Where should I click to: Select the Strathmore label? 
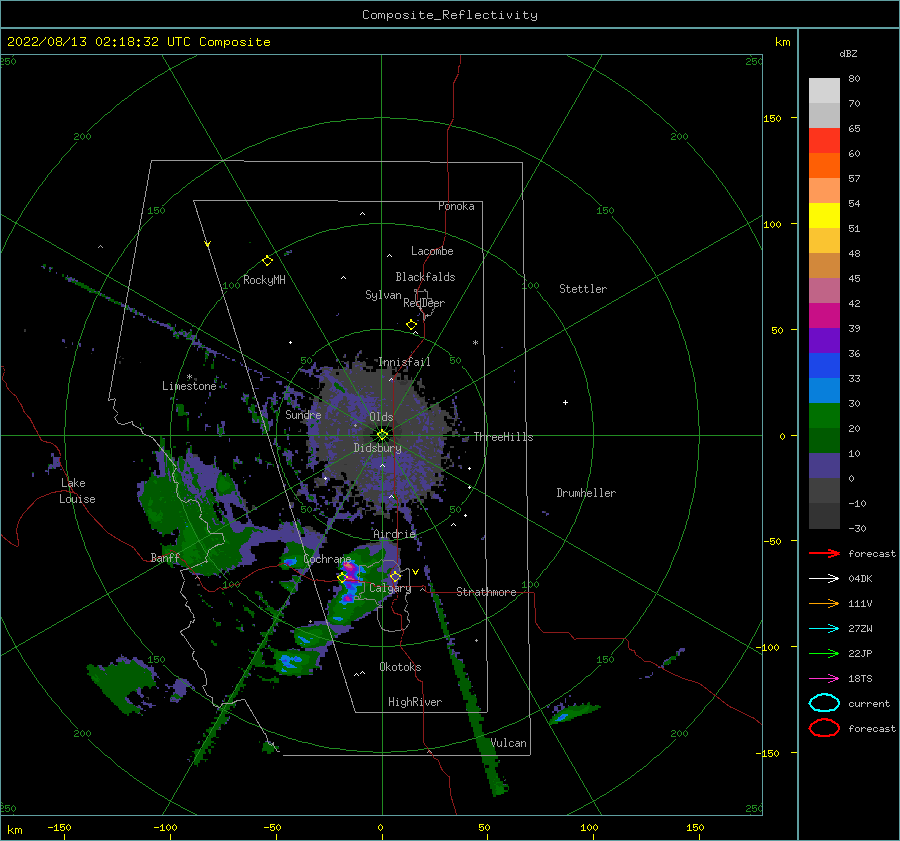486,592
